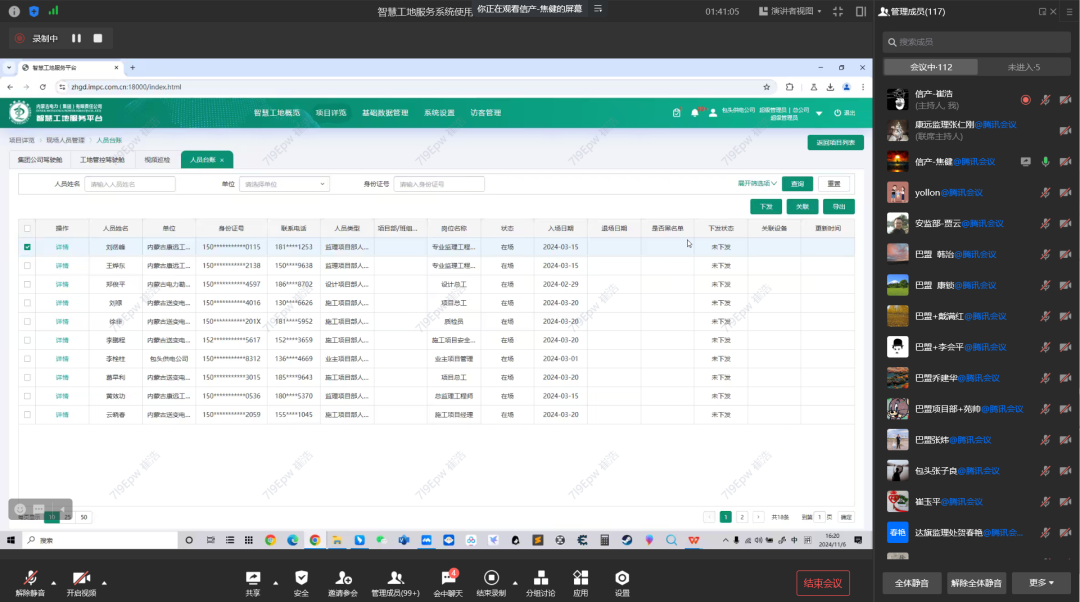The image size is (1080, 602).
Task: Open the 更多 dropdown in members panel
Action: click(x=1041, y=583)
